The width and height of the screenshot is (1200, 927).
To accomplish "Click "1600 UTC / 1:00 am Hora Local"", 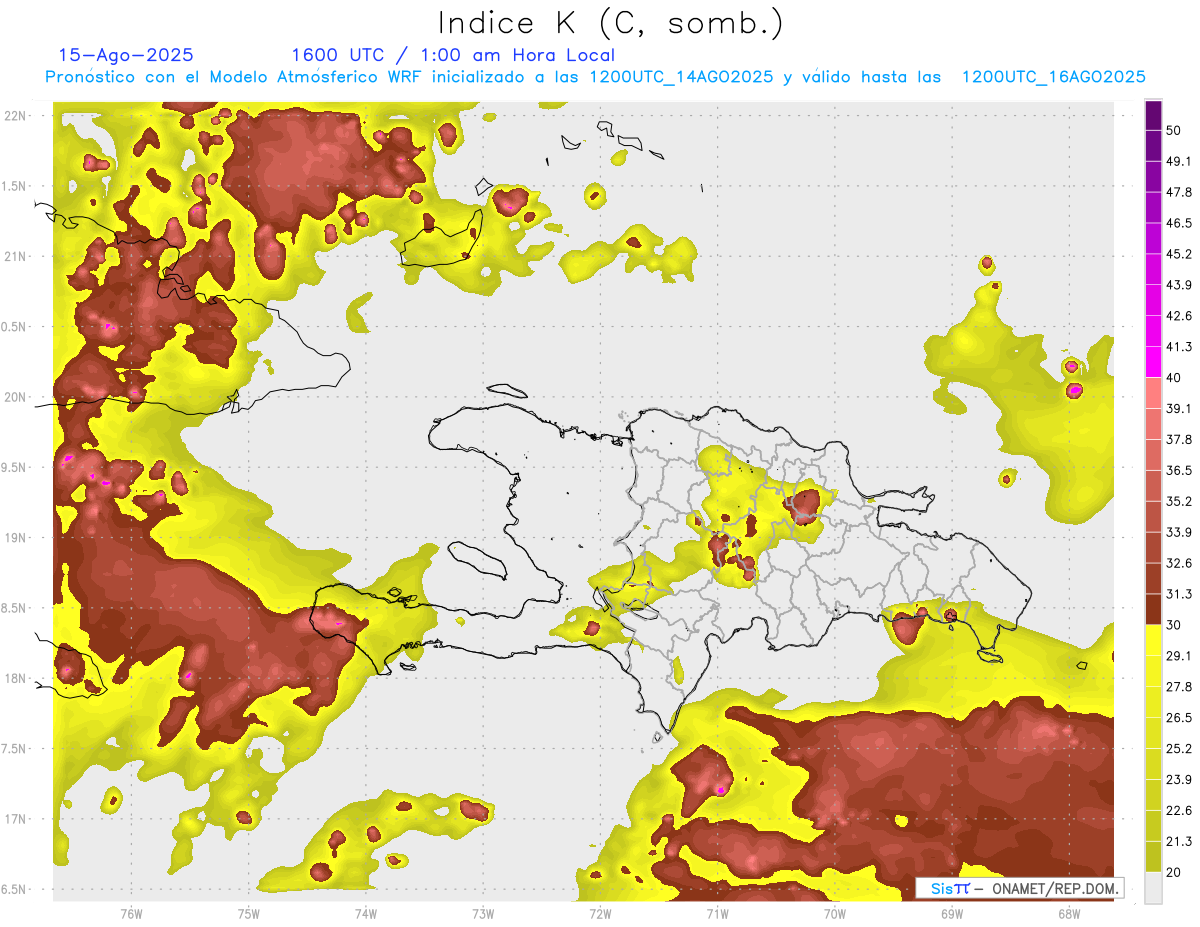I will (x=453, y=55).
